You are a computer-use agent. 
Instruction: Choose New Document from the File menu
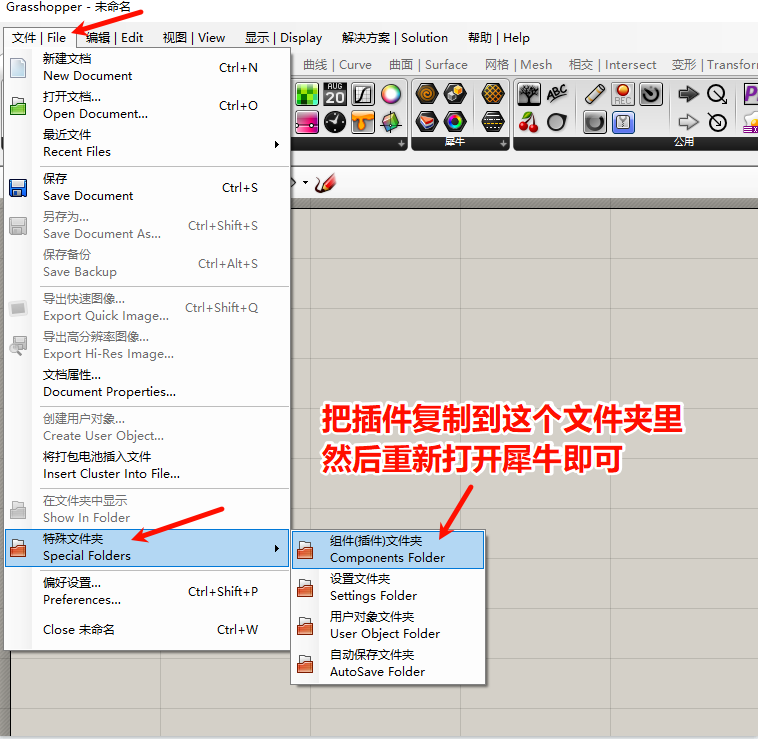click(x=148, y=68)
